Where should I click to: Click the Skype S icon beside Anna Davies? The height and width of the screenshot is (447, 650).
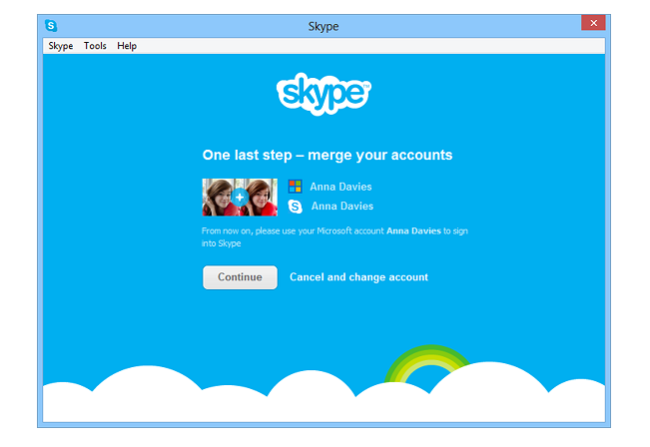295,206
